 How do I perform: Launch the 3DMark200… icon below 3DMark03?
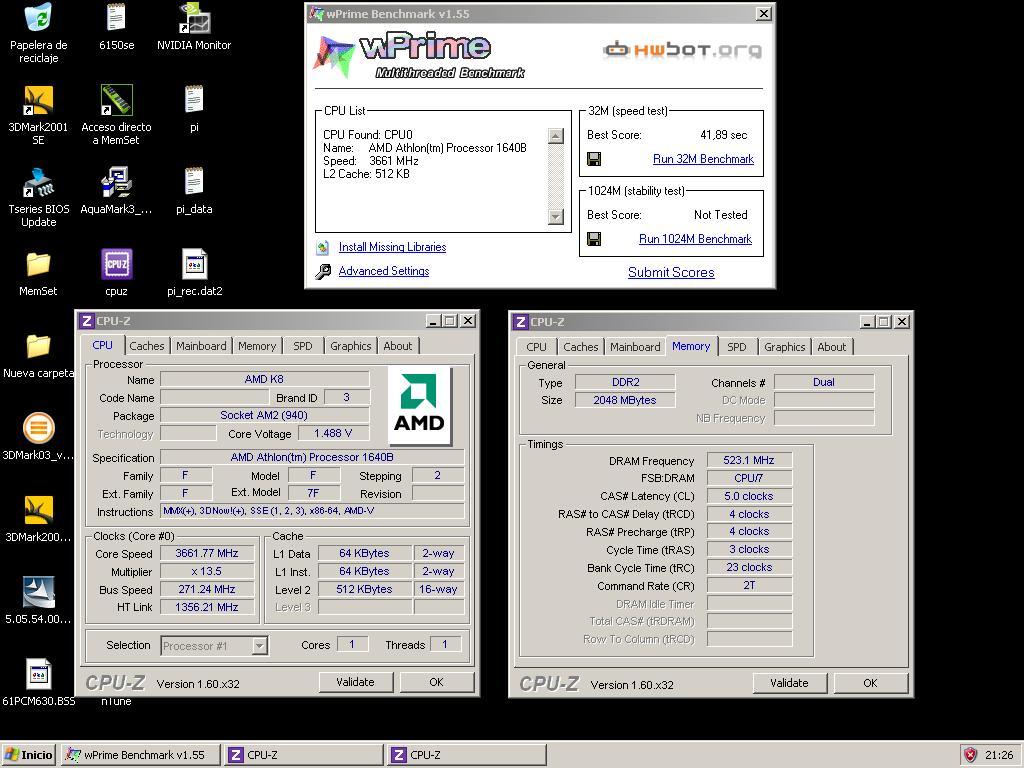pyautogui.click(x=39, y=511)
